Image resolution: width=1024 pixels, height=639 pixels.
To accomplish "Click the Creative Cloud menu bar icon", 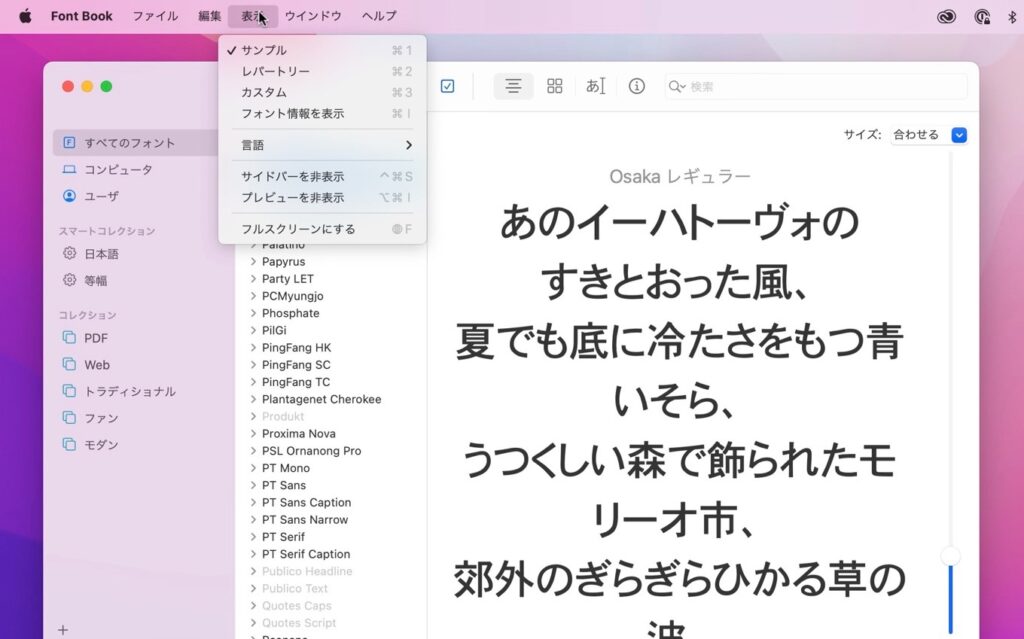I will tap(948, 15).
